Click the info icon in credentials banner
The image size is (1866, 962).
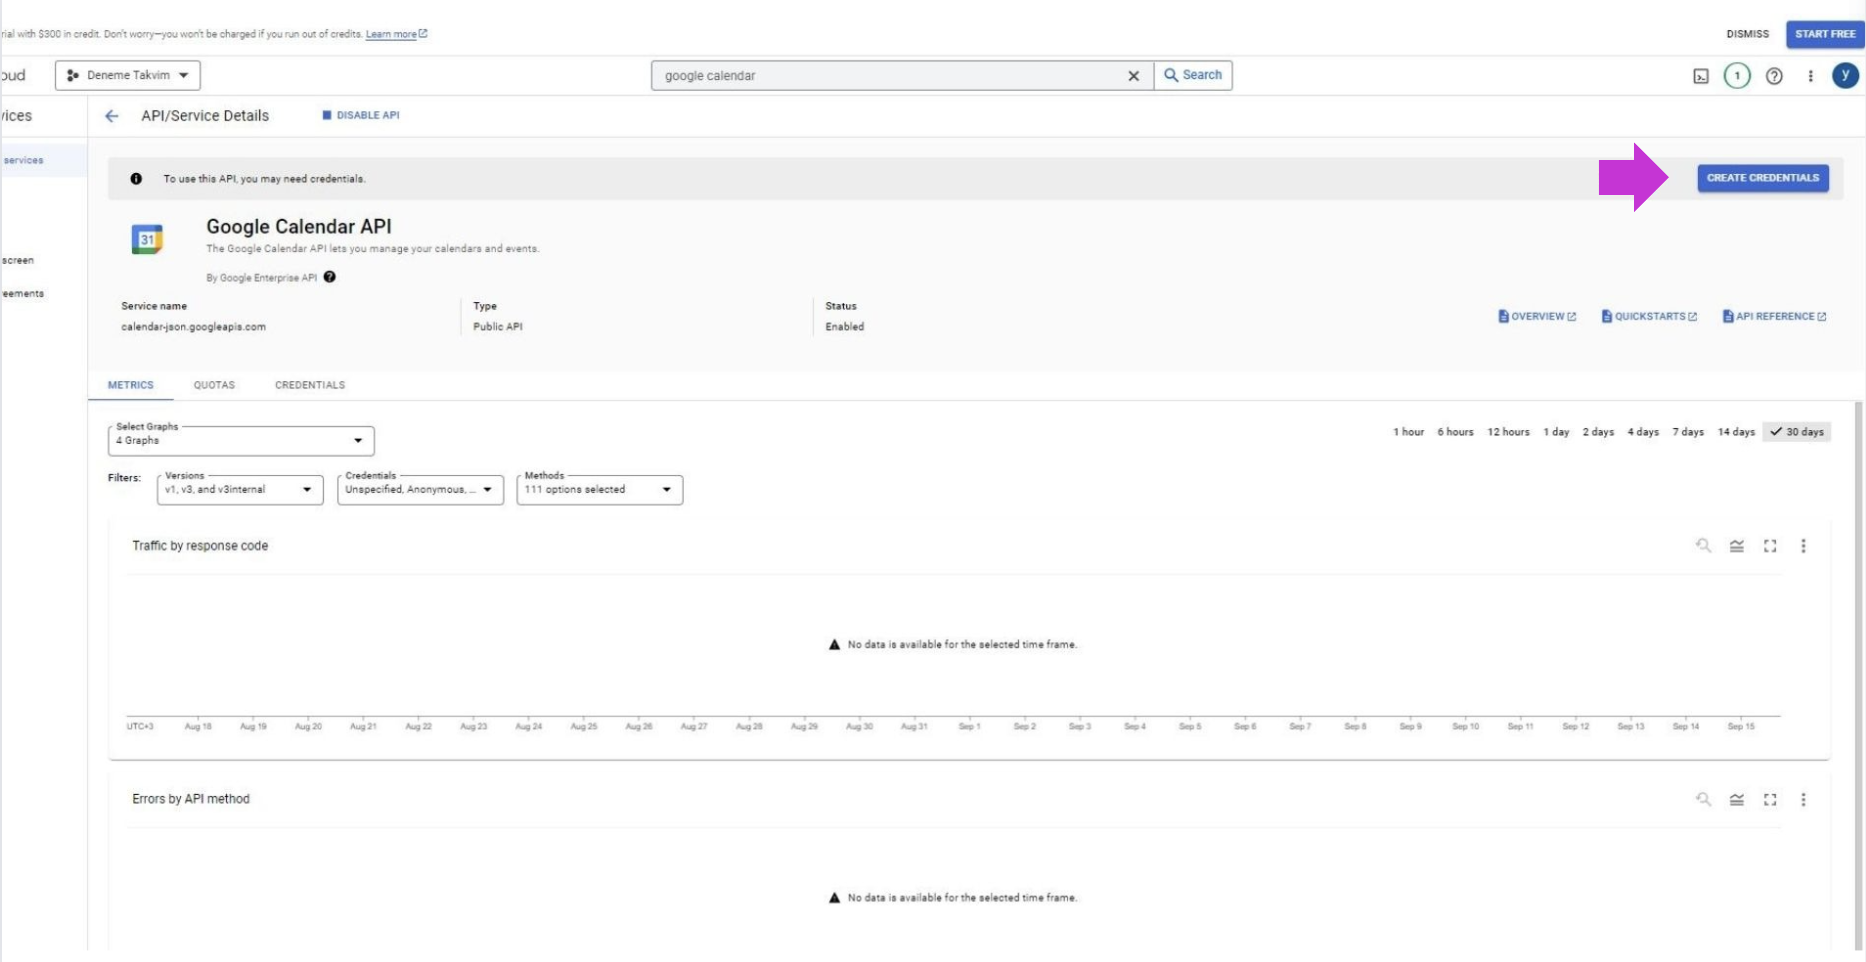(136, 179)
